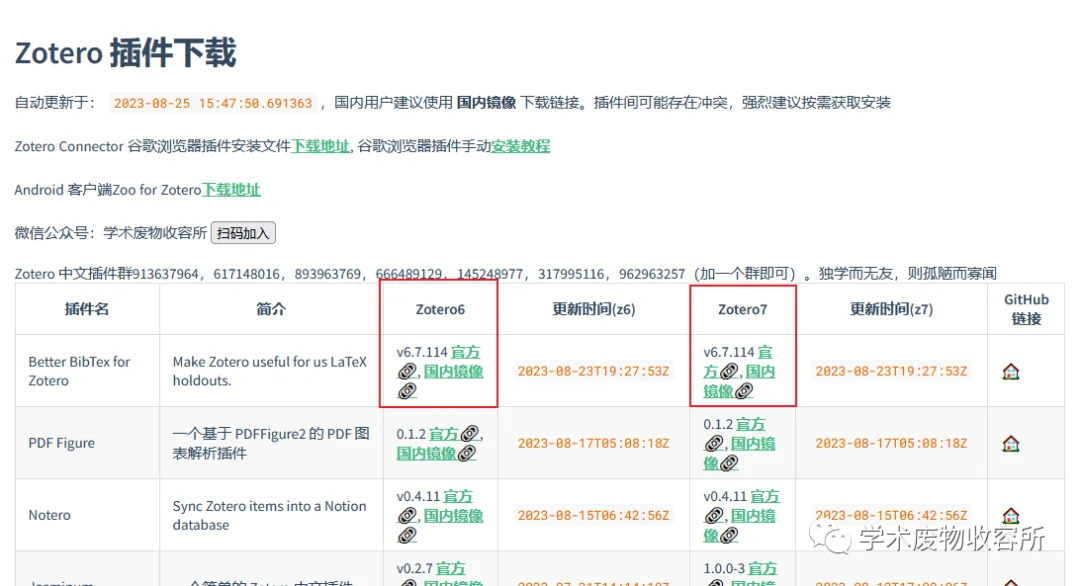This screenshot has width=1080, height=586.
Task: Click the Zotero7 column header
Action: 742,309
